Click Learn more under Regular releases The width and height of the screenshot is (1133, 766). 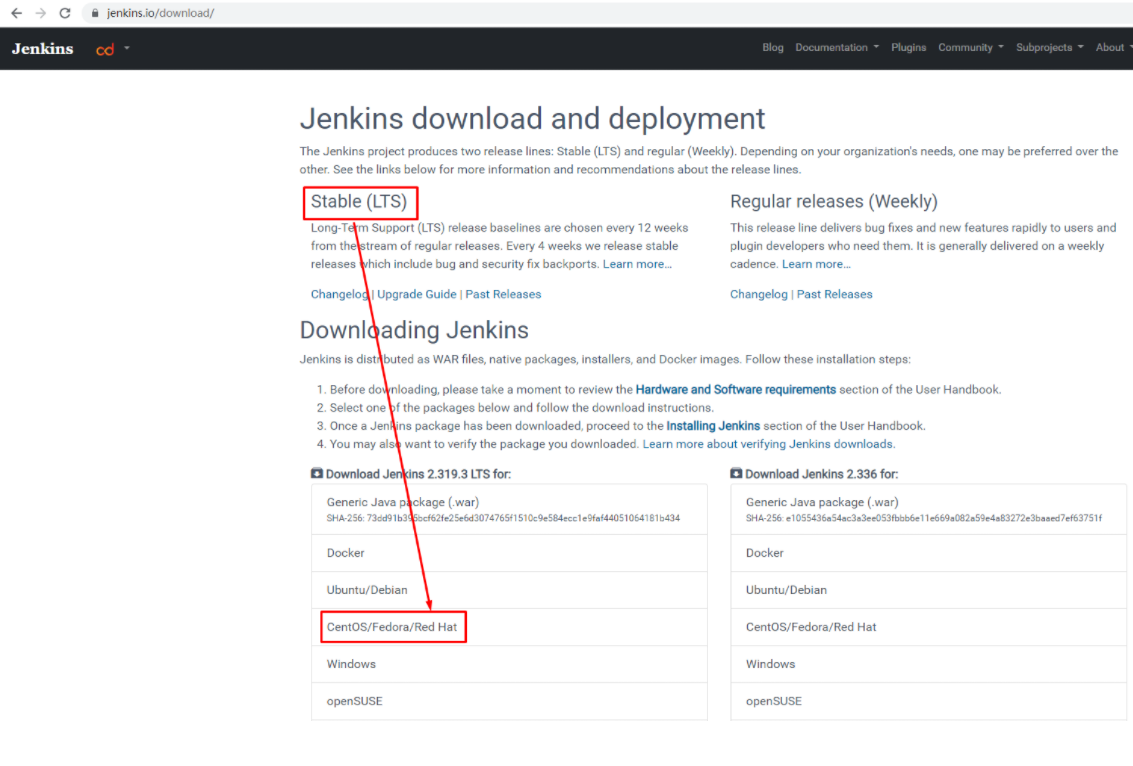[x=816, y=264]
